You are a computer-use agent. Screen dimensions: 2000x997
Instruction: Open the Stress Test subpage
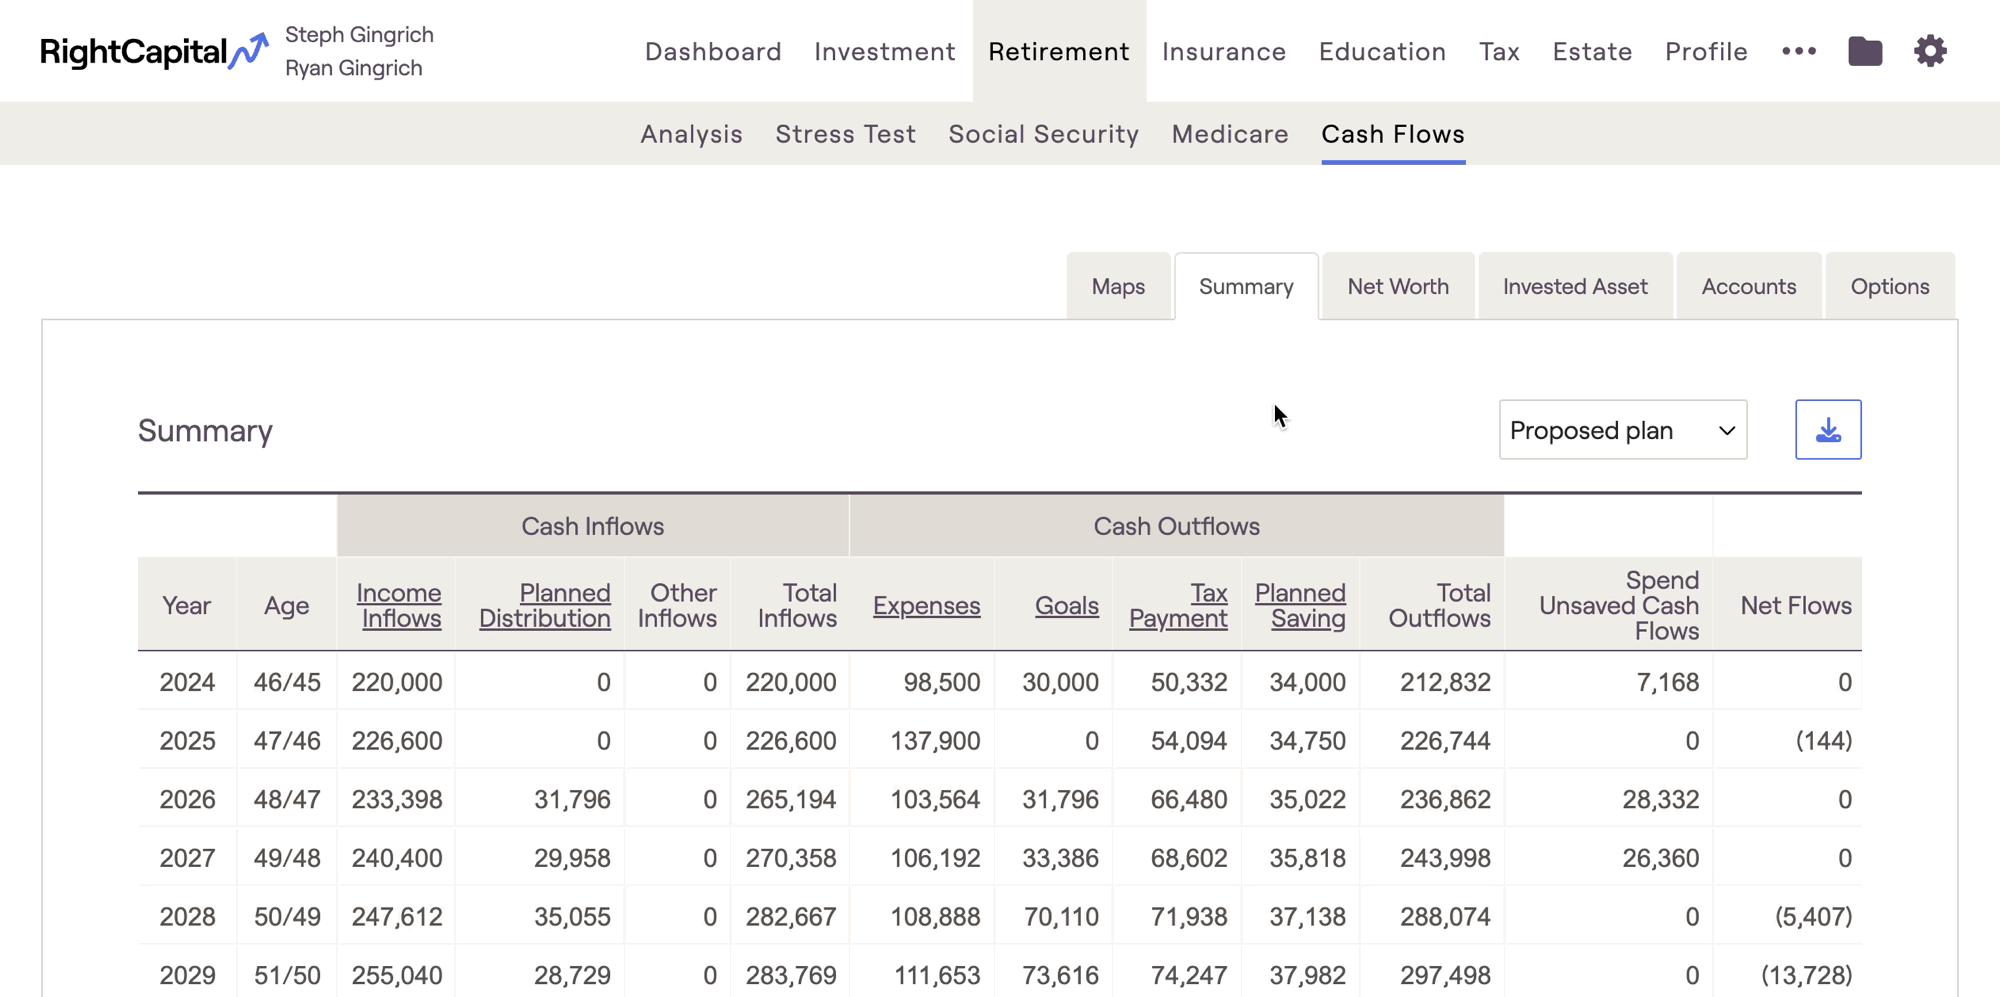tap(845, 134)
